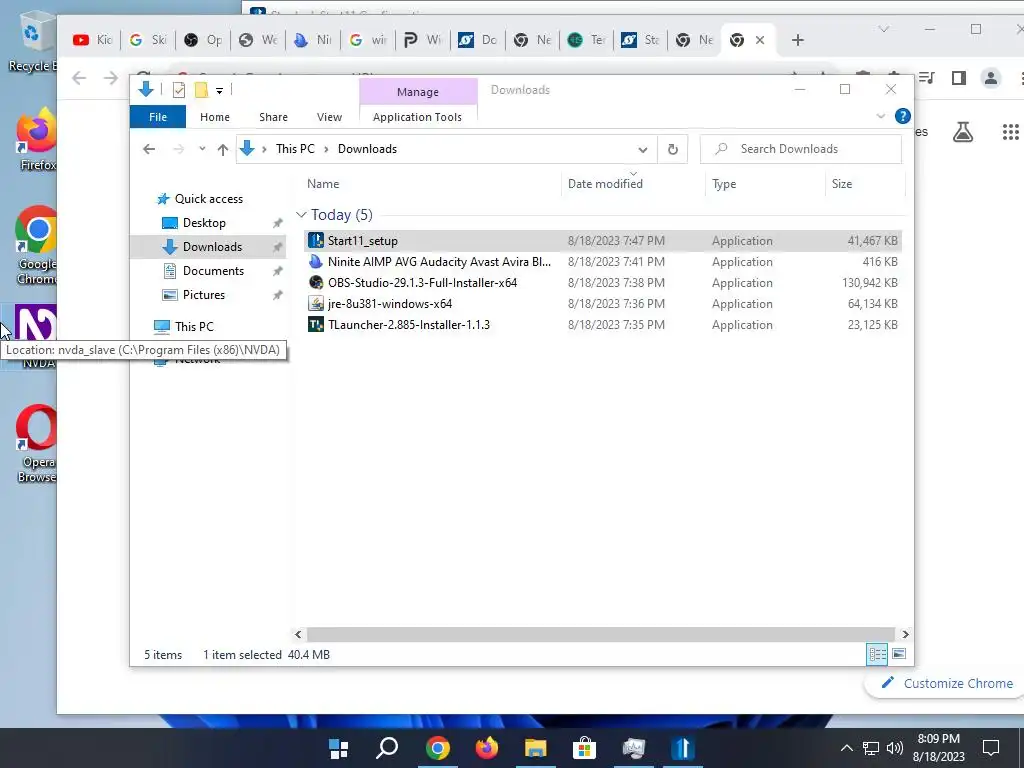Screen dimensions: 1024x768
Task: Open taskbar Search magnifier
Action: point(387,748)
